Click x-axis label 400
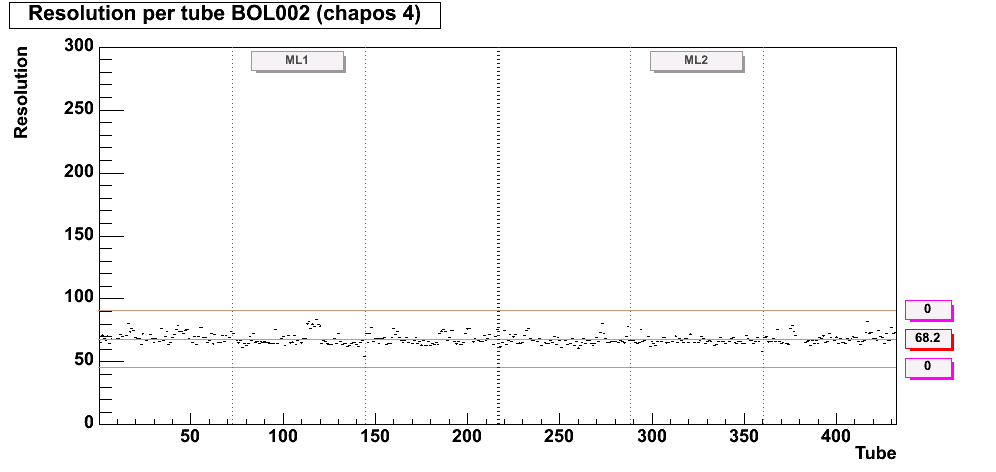 (x=836, y=436)
